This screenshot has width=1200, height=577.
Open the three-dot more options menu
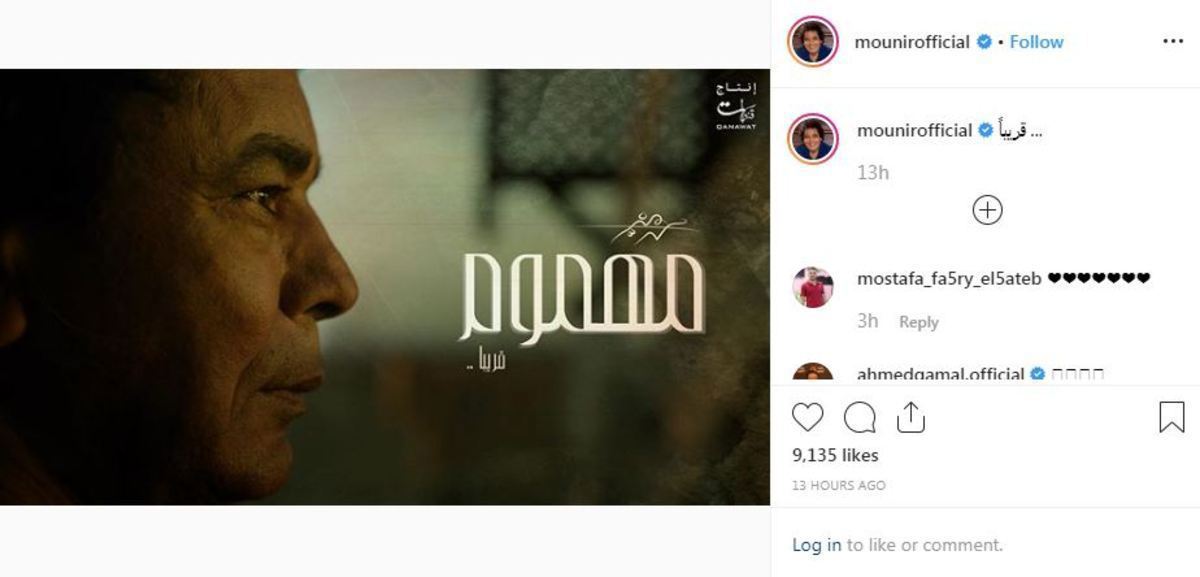tap(1172, 42)
